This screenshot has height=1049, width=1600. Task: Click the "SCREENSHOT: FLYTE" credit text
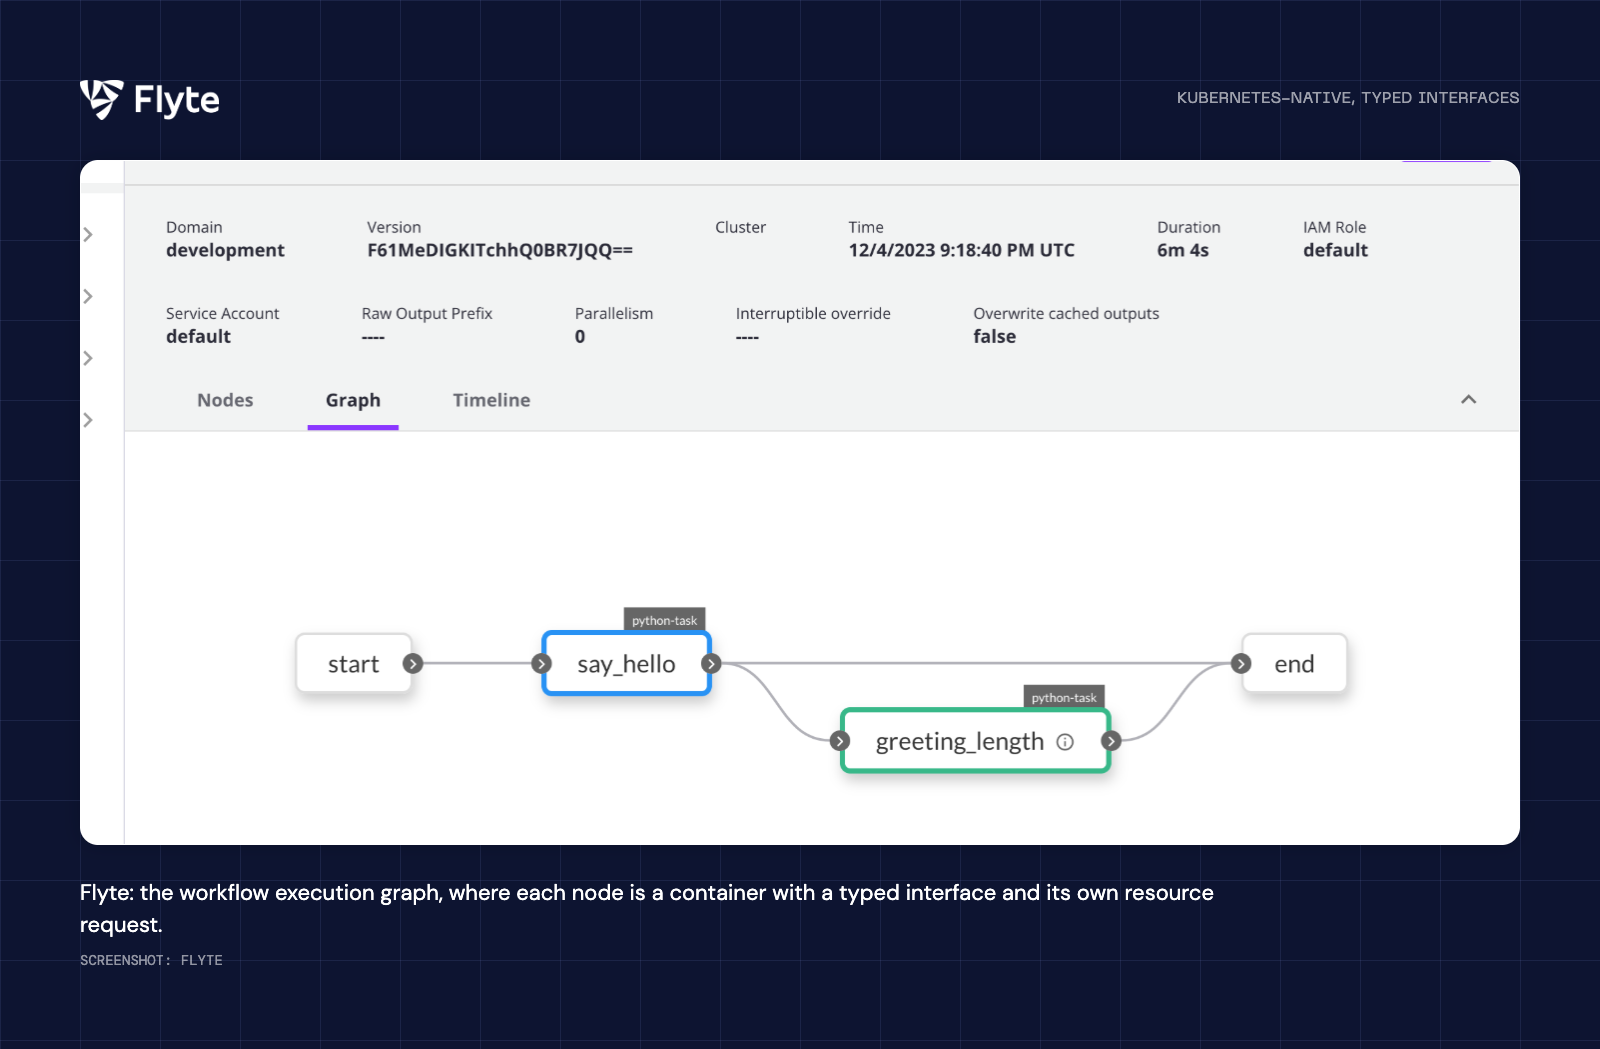coord(151,960)
